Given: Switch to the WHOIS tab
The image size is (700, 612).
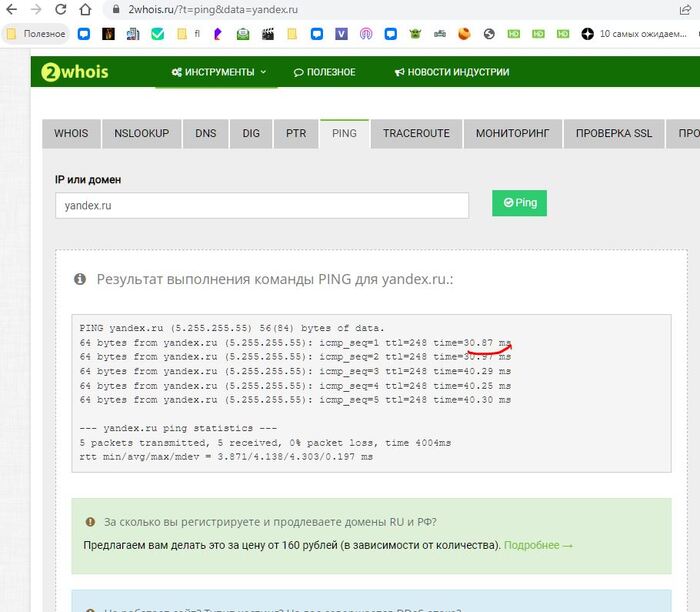Looking at the screenshot, I should tap(71, 133).
